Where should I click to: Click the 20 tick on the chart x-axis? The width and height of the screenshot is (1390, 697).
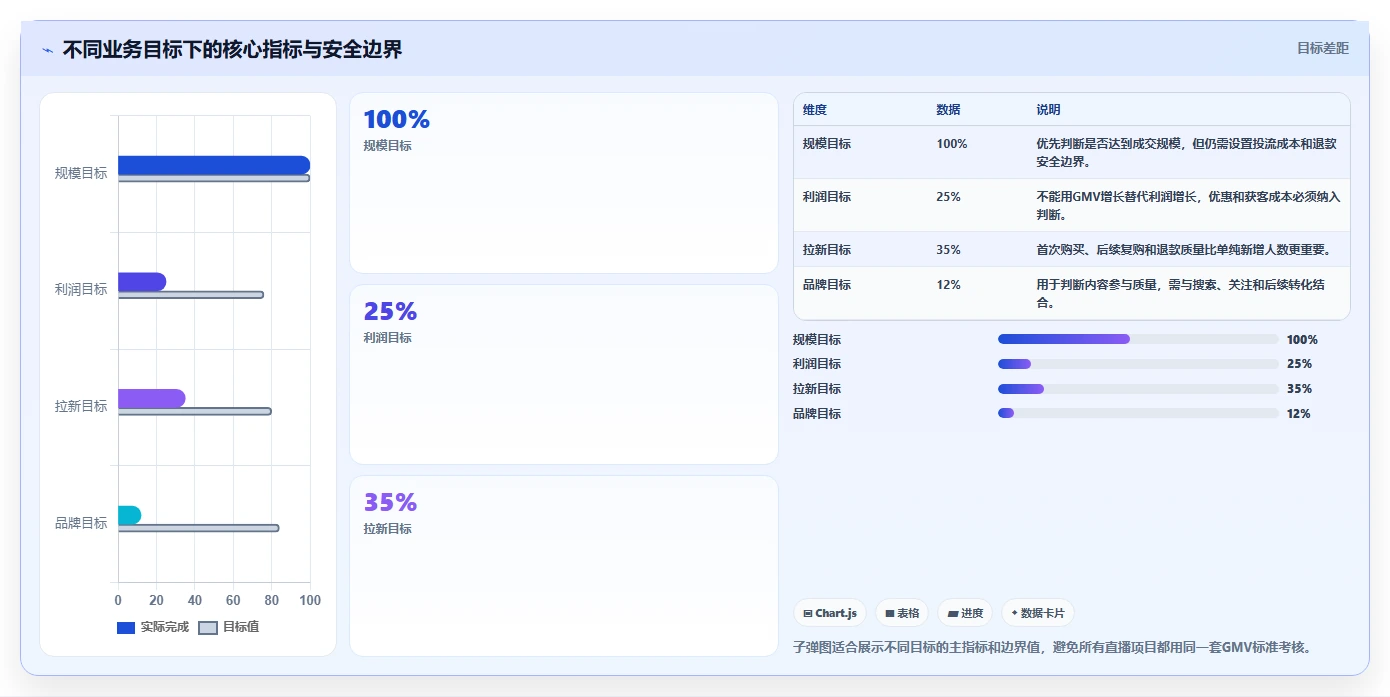coord(156,600)
